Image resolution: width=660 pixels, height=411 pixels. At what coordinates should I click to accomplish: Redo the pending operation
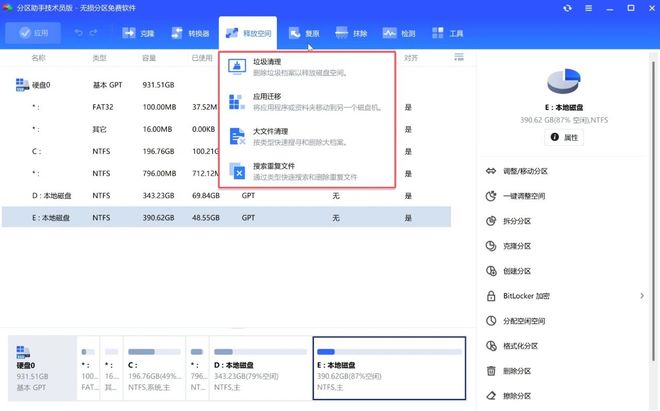[x=93, y=33]
